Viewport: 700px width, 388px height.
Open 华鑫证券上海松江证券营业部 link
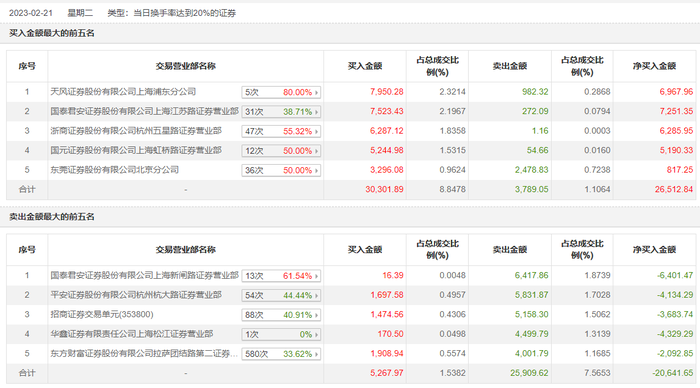[x=132, y=334]
